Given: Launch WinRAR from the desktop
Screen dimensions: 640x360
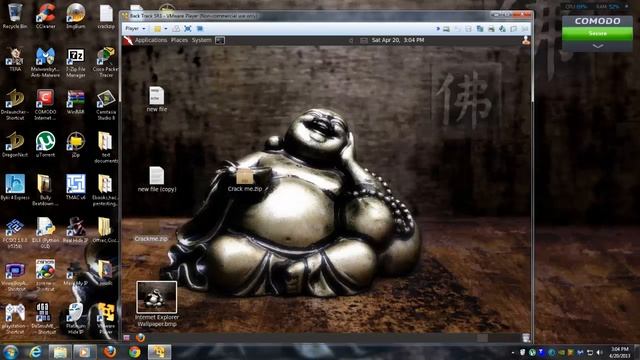Looking at the screenshot, I should [76, 102].
